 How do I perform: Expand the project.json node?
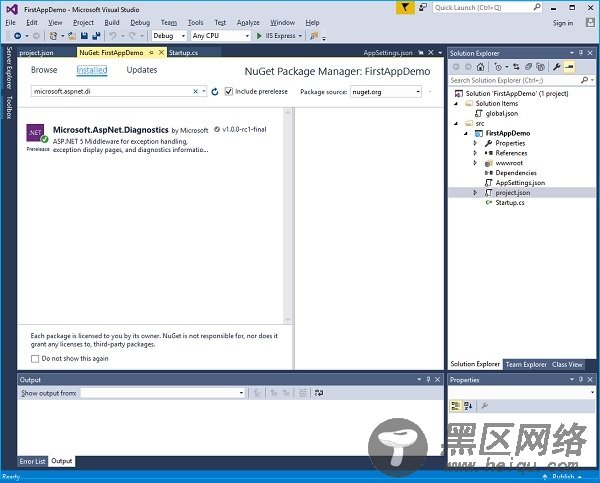(x=475, y=193)
